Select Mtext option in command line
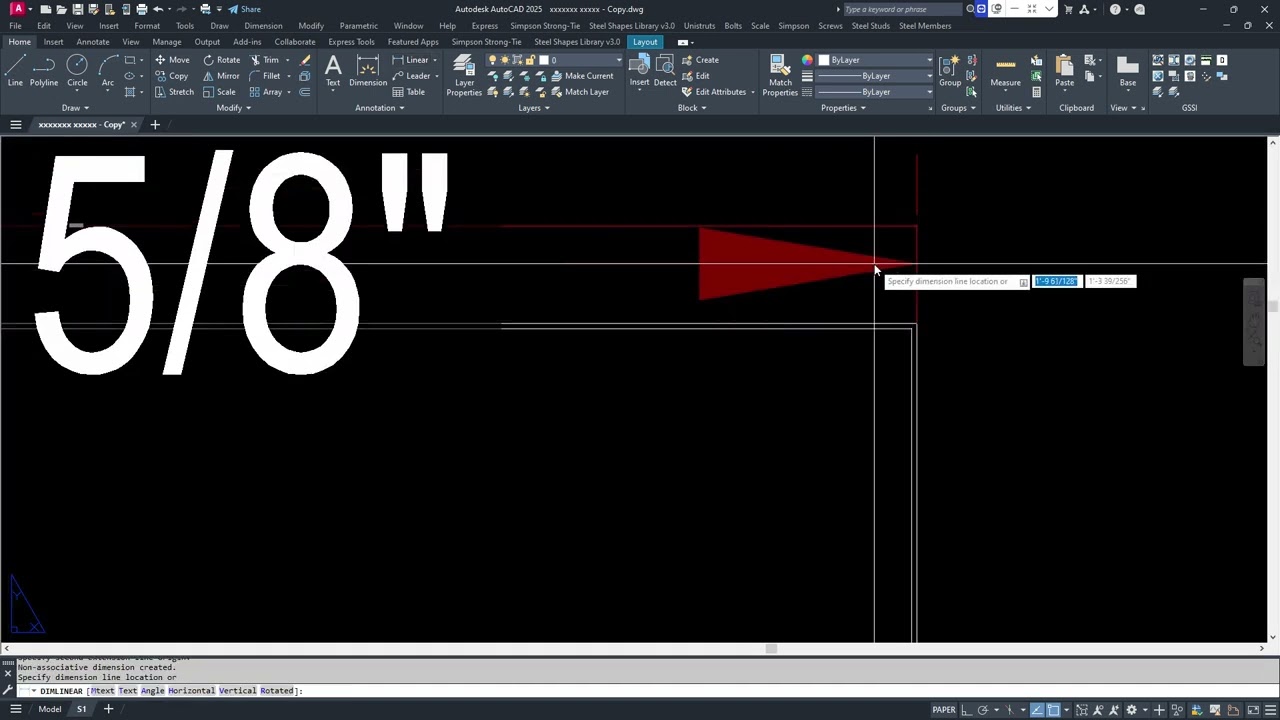Screen dimensions: 1280x720 pos(103,691)
